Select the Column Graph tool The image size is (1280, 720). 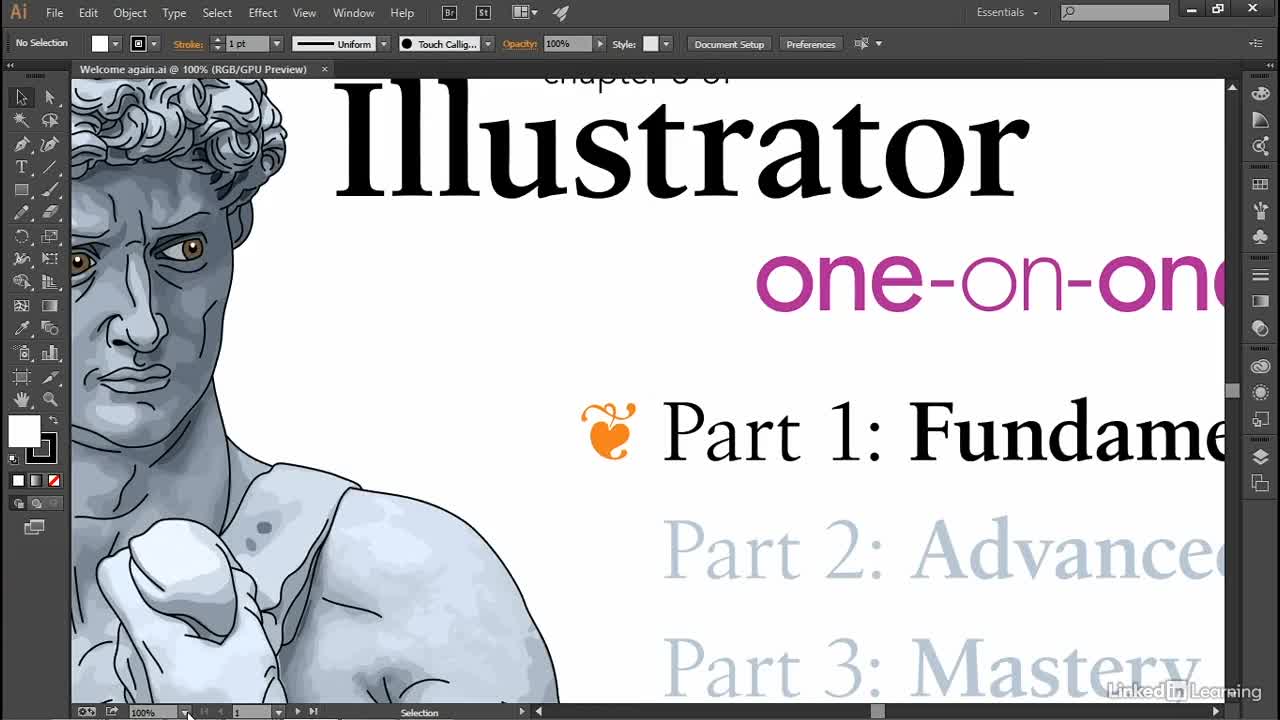50,353
